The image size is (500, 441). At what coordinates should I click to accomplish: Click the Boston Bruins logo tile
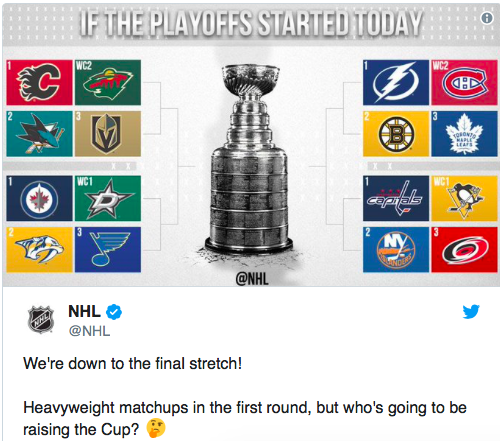click(x=396, y=134)
